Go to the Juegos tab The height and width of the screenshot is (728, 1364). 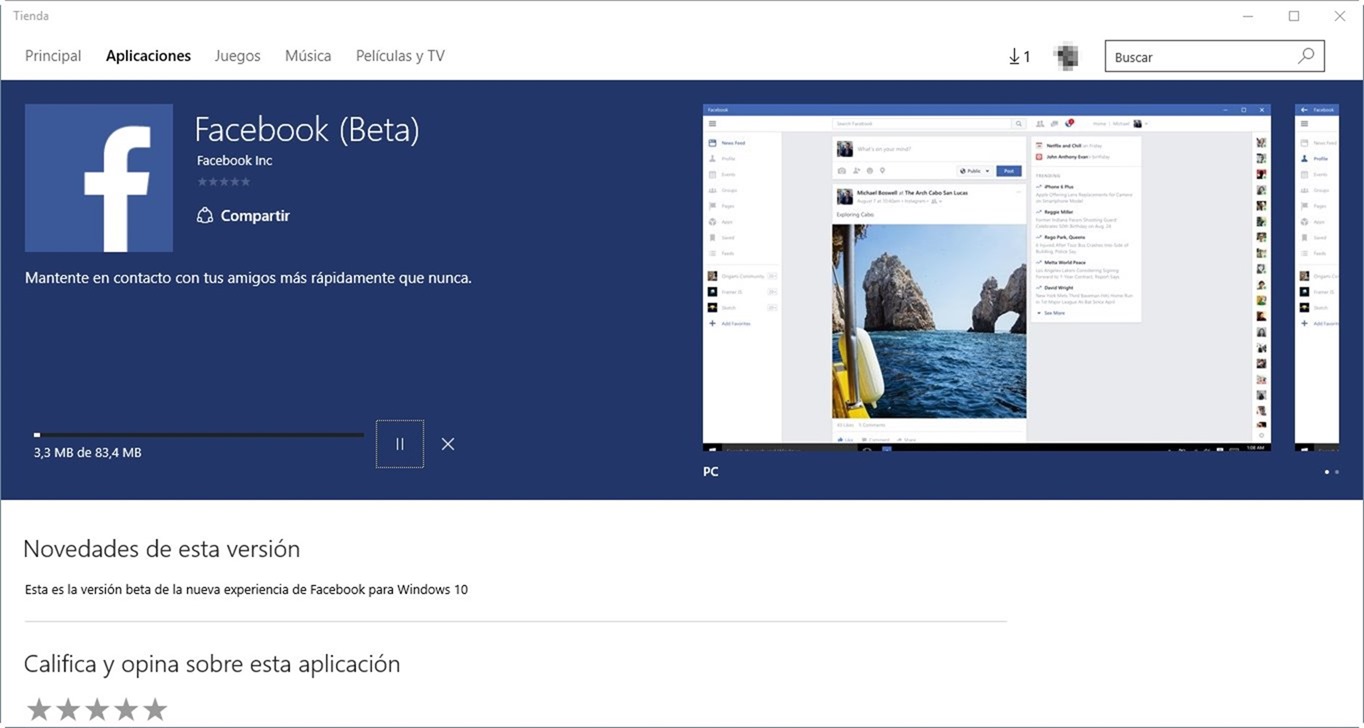(237, 56)
